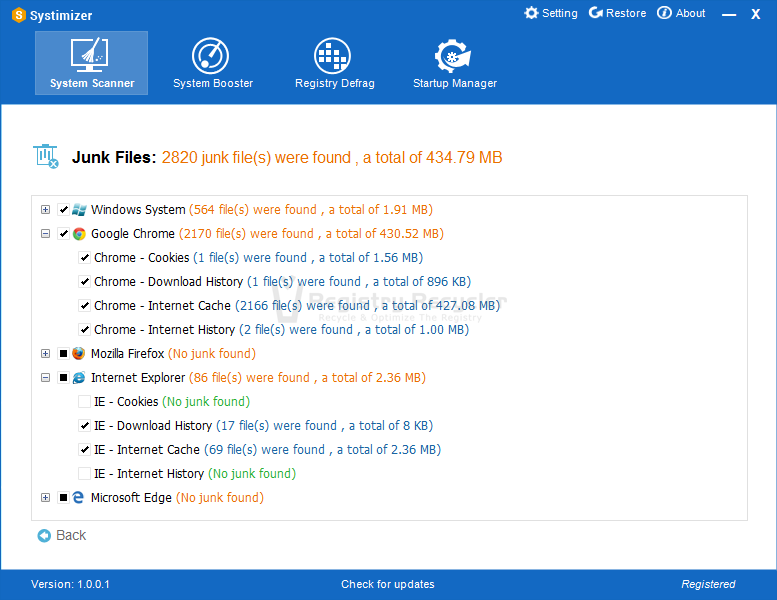The height and width of the screenshot is (600, 777).
Task: Select IE - Download History row text
Action: (264, 426)
